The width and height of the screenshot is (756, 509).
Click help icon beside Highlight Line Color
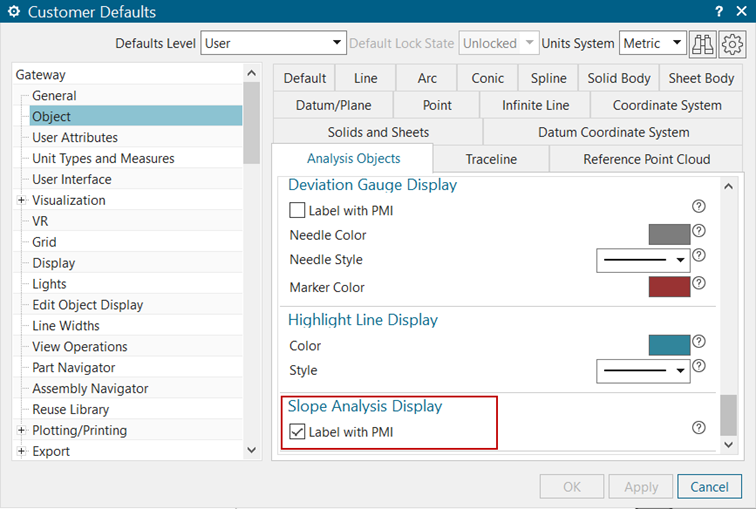(x=699, y=341)
